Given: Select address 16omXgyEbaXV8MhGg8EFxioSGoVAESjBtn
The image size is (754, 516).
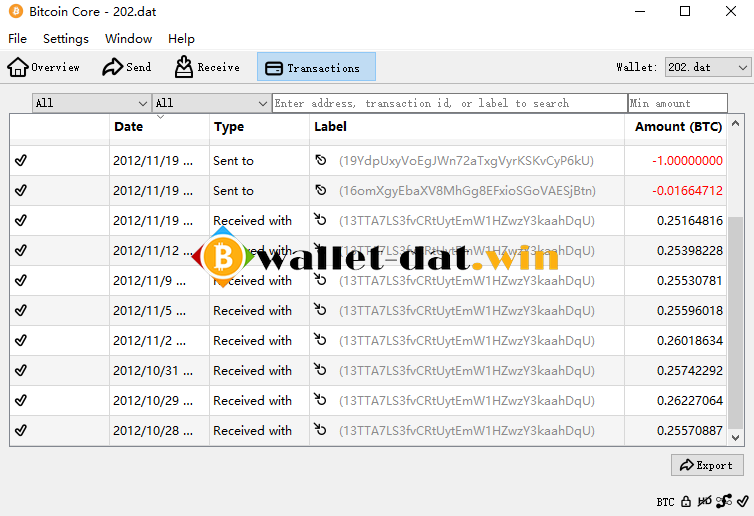Looking at the screenshot, I should (x=467, y=191).
